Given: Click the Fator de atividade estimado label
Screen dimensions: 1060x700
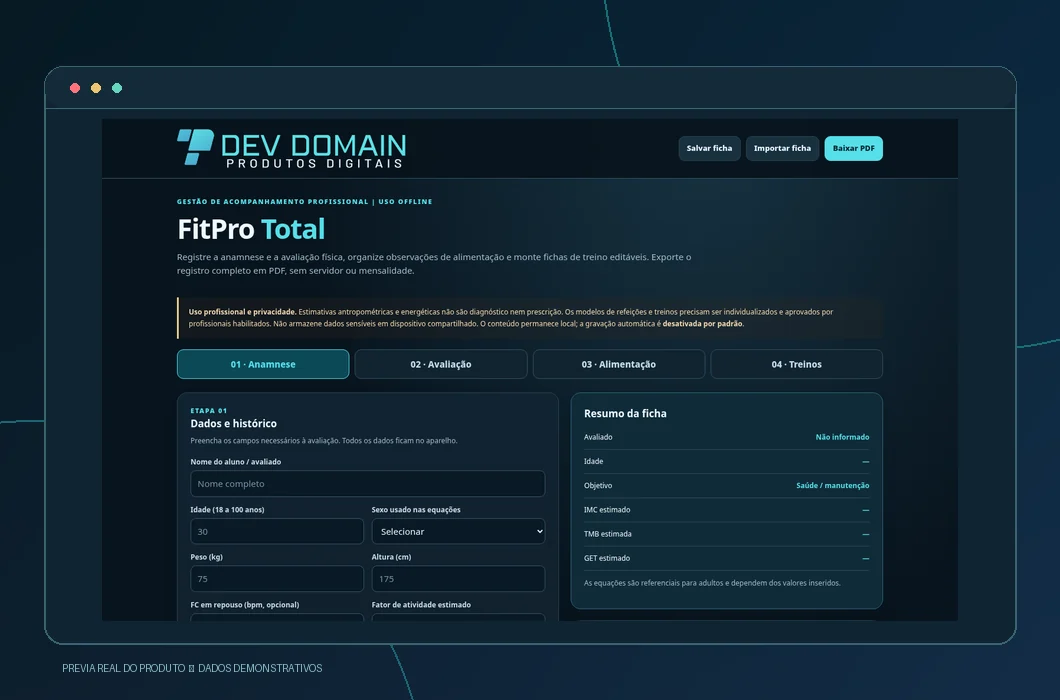Looking at the screenshot, I should point(421,605).
